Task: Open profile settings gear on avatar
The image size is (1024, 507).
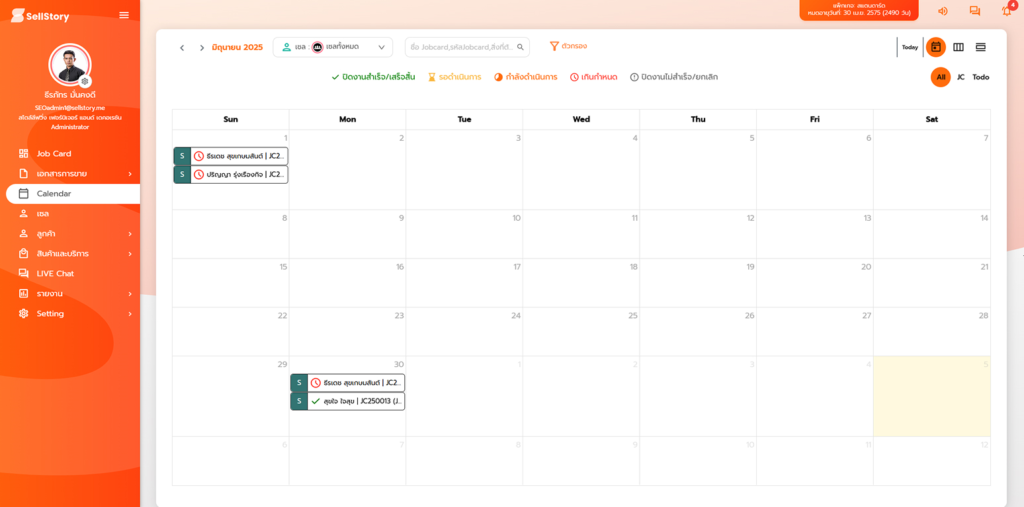Action: tap(85, 81)
